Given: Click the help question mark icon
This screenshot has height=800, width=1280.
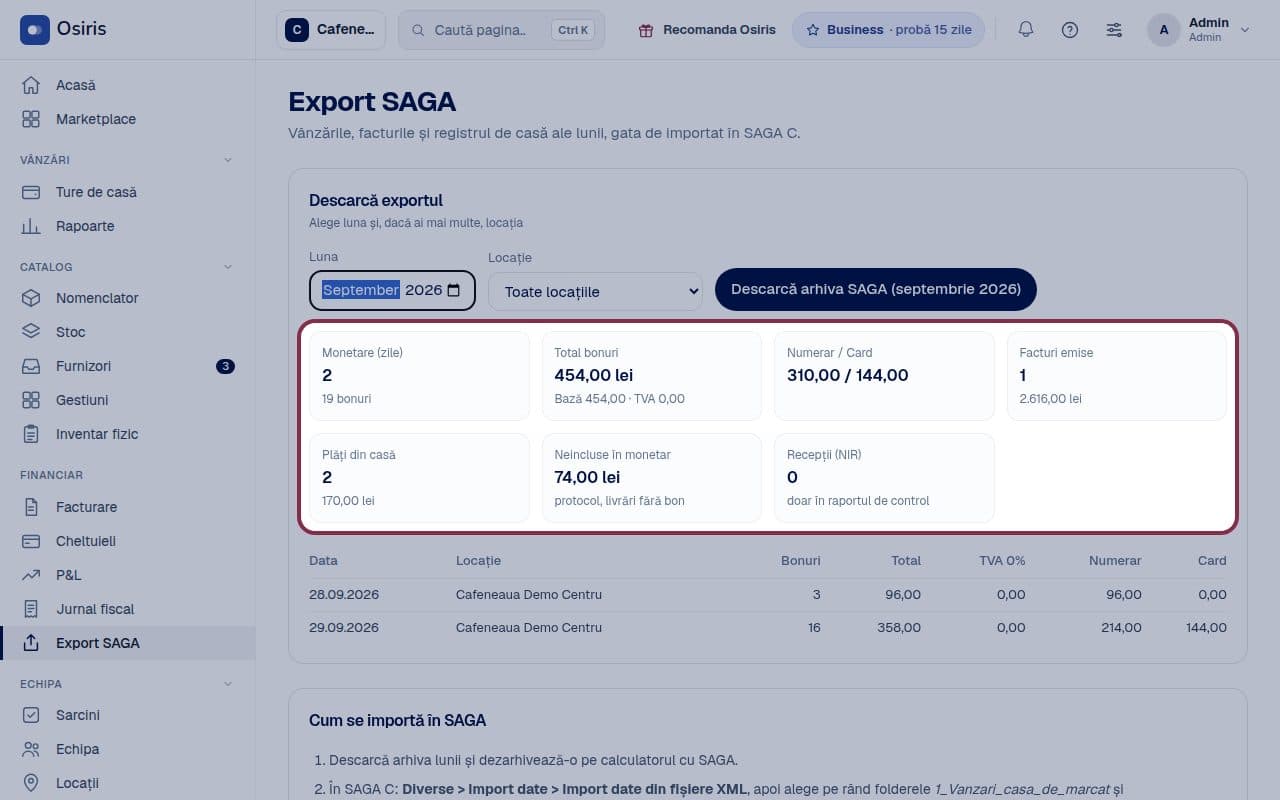Looking at the screenshot, I should point(1070,30).
